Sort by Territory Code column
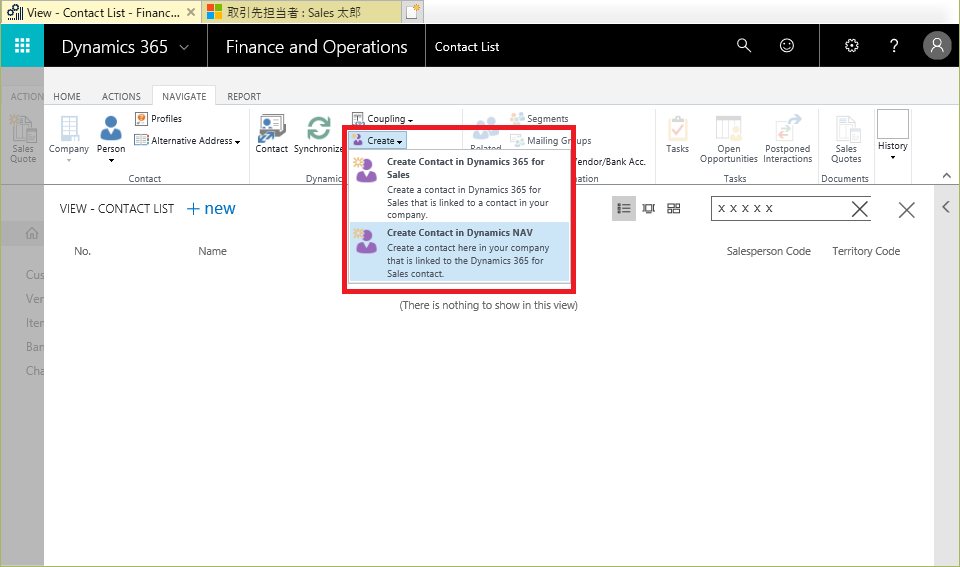The width and height of the screenshot is (960, 567). [866, 251]
